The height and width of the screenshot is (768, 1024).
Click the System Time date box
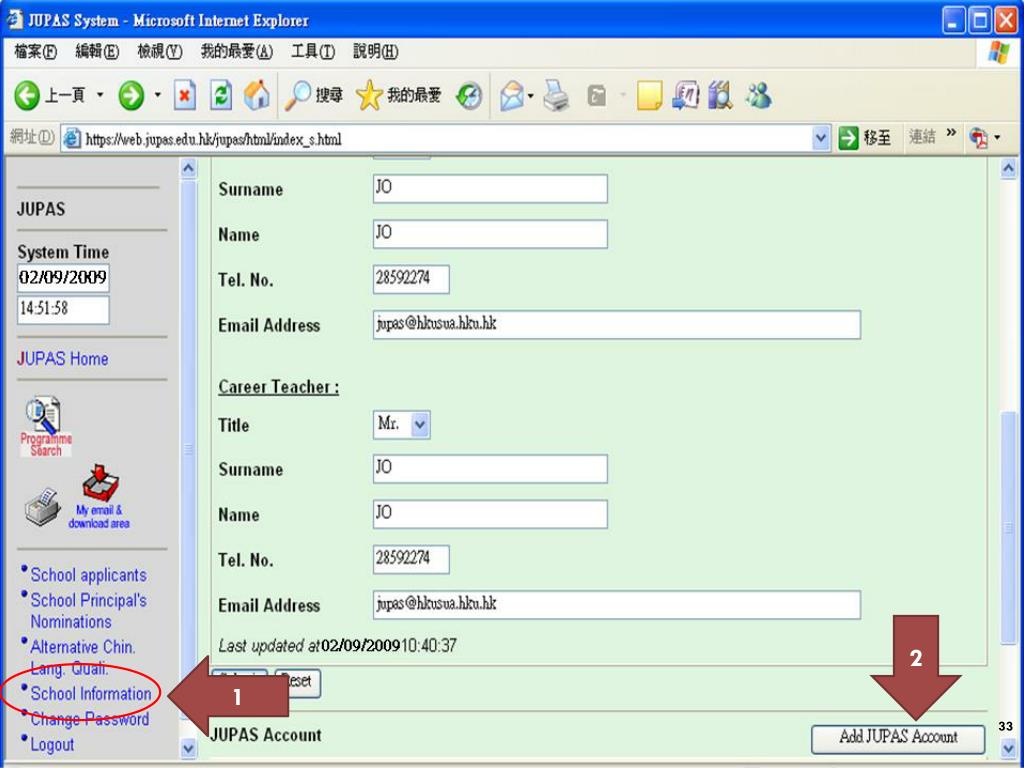(x=63, y=278)
